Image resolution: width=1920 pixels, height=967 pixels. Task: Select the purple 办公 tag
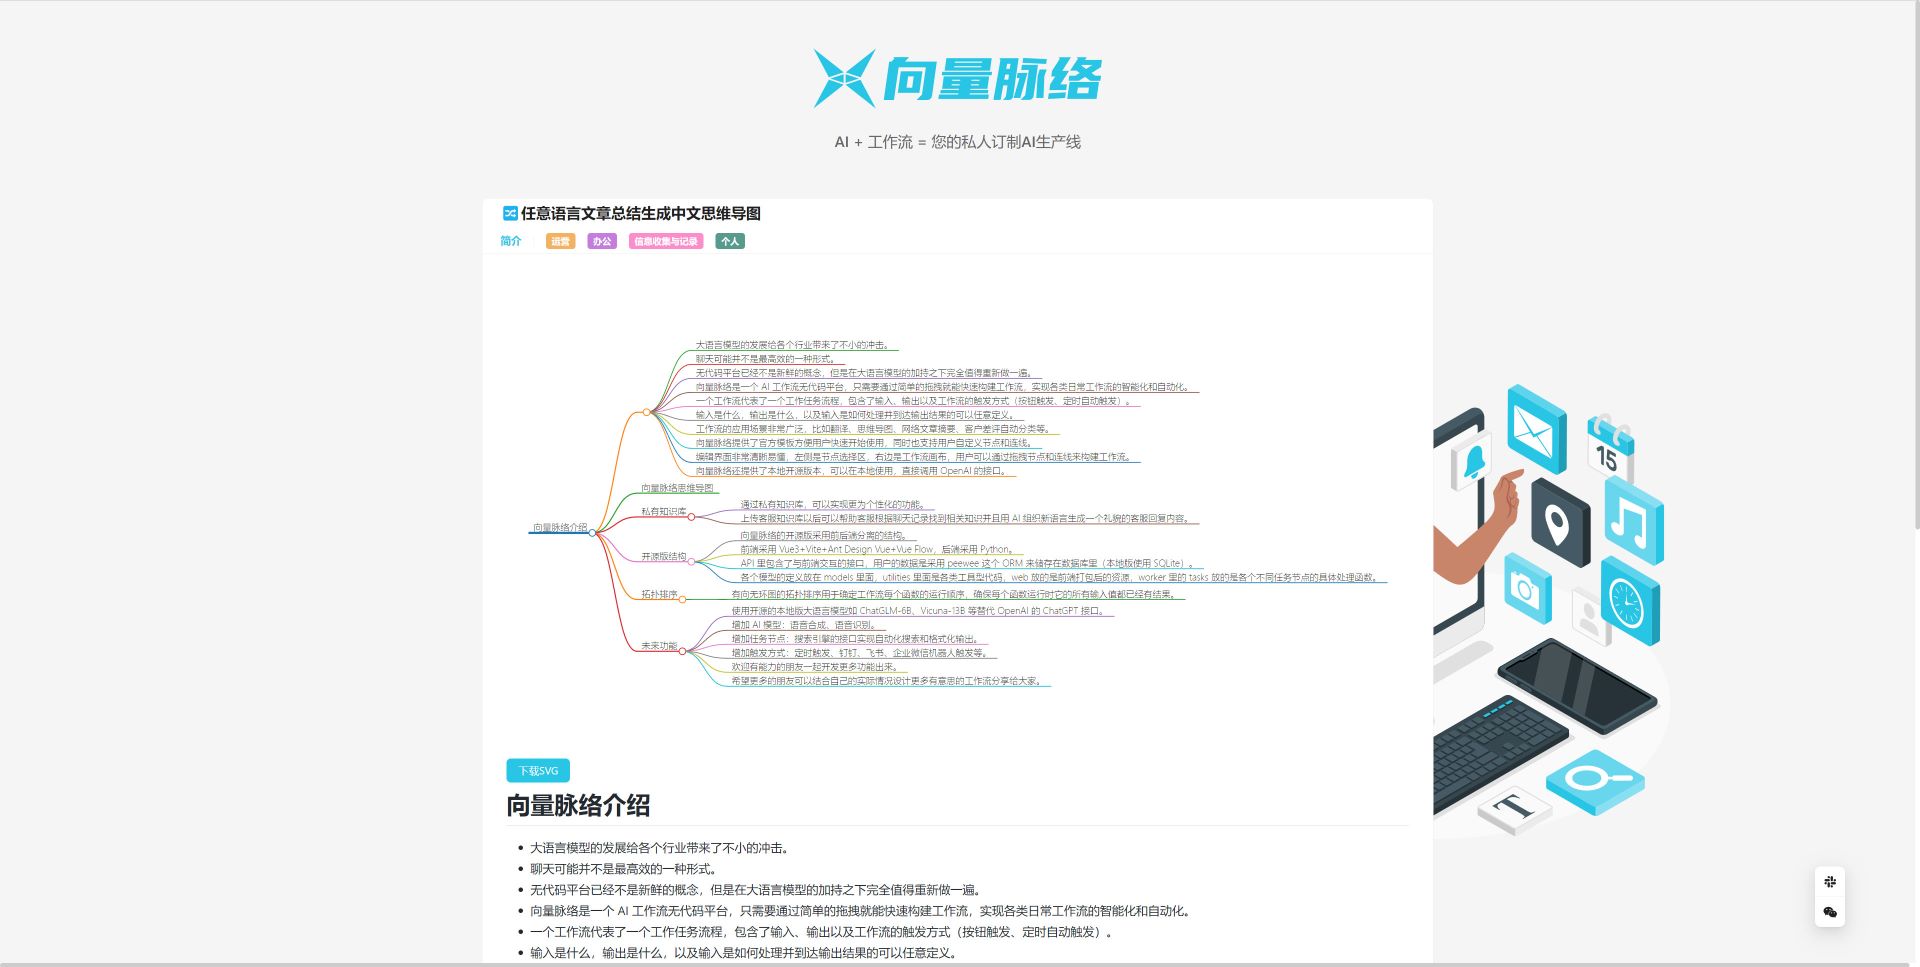click(x=602, y=241)
